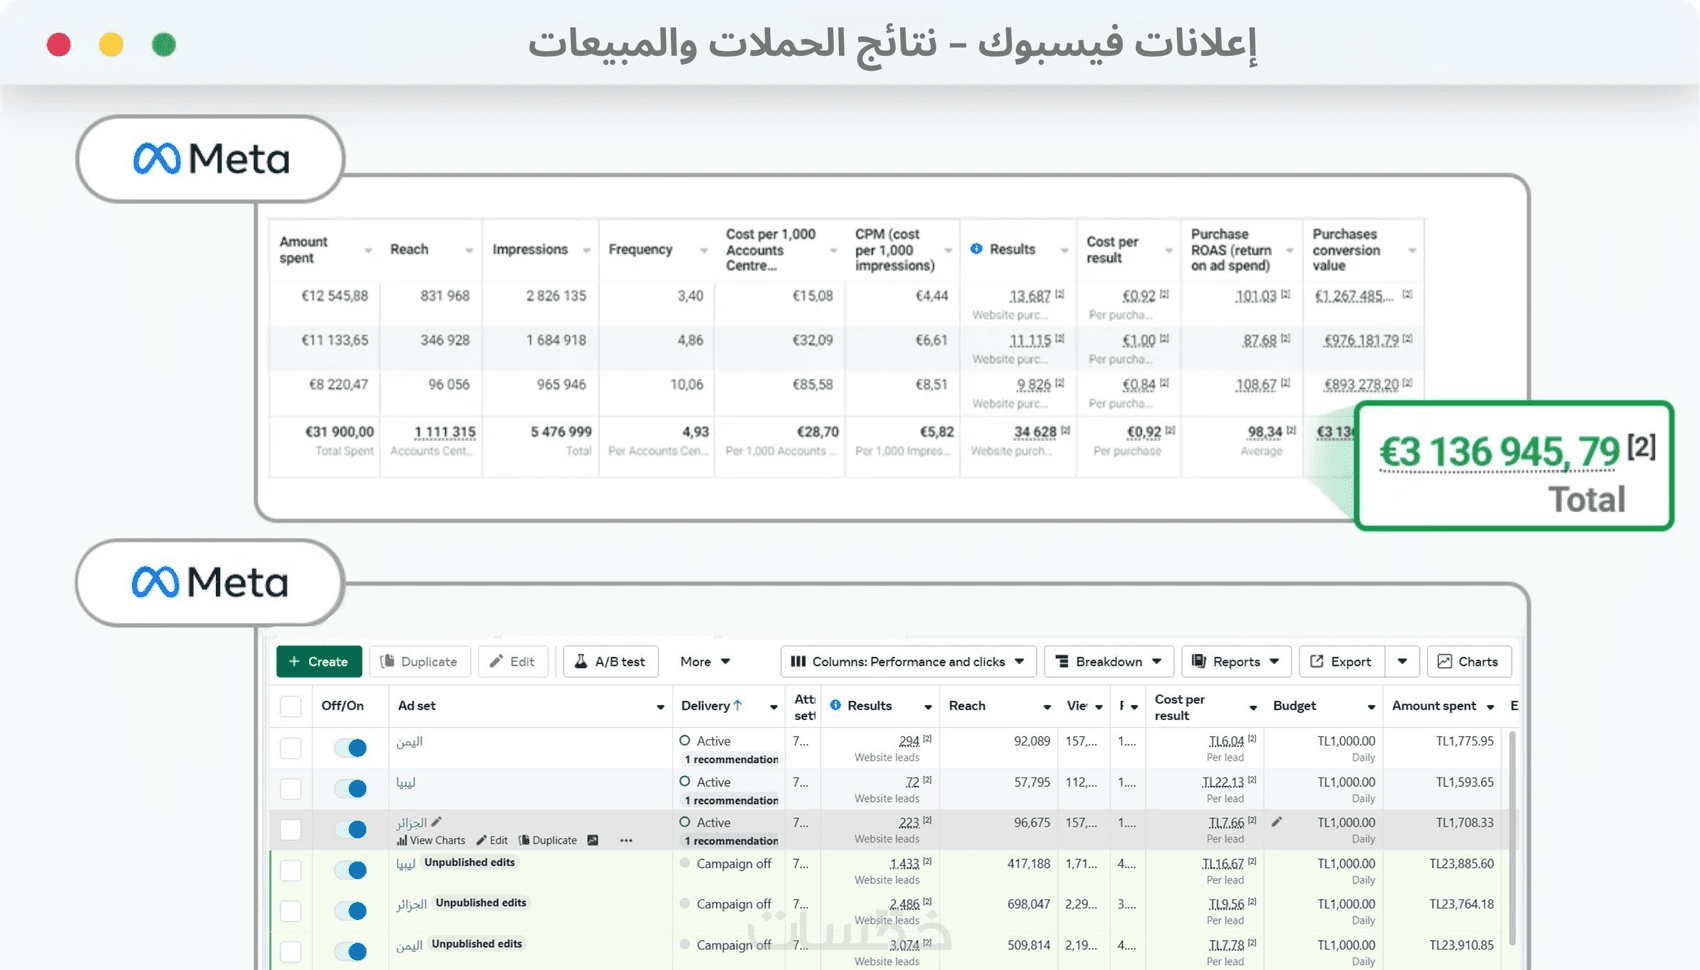Image resolution: width=1700 pixels, height=970 pixels.
Task: Switch off ليبيا ad set with unpublished edits
Action: tap(350, 870)
